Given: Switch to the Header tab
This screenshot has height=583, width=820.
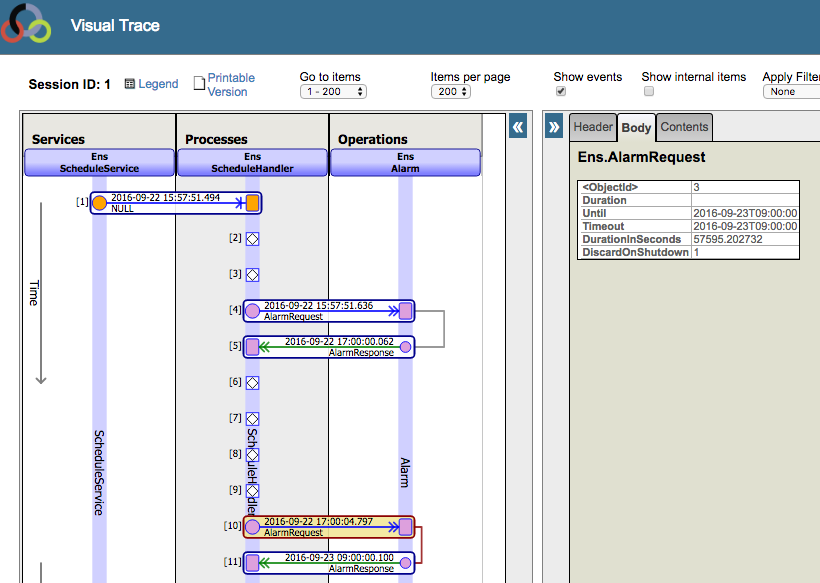Looking at the screenshot, I should (x=592, y=127).
